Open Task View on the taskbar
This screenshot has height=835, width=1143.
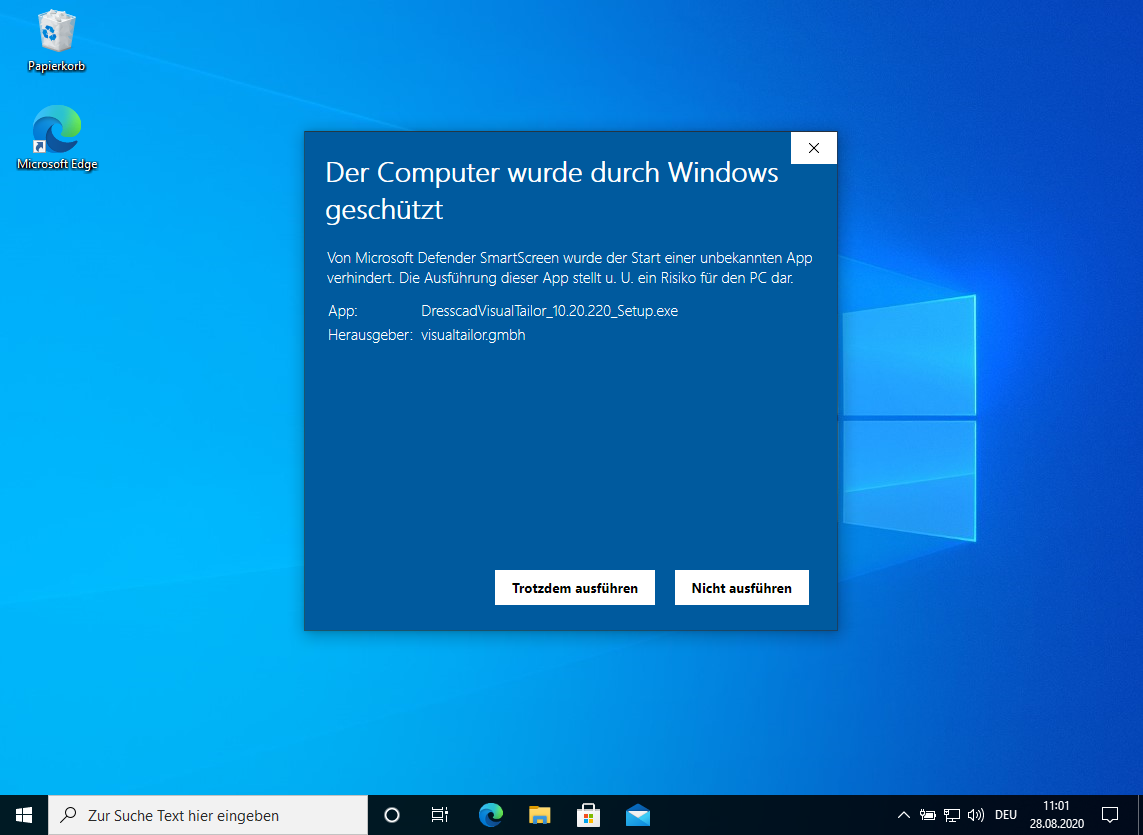[x=439, y=815]
